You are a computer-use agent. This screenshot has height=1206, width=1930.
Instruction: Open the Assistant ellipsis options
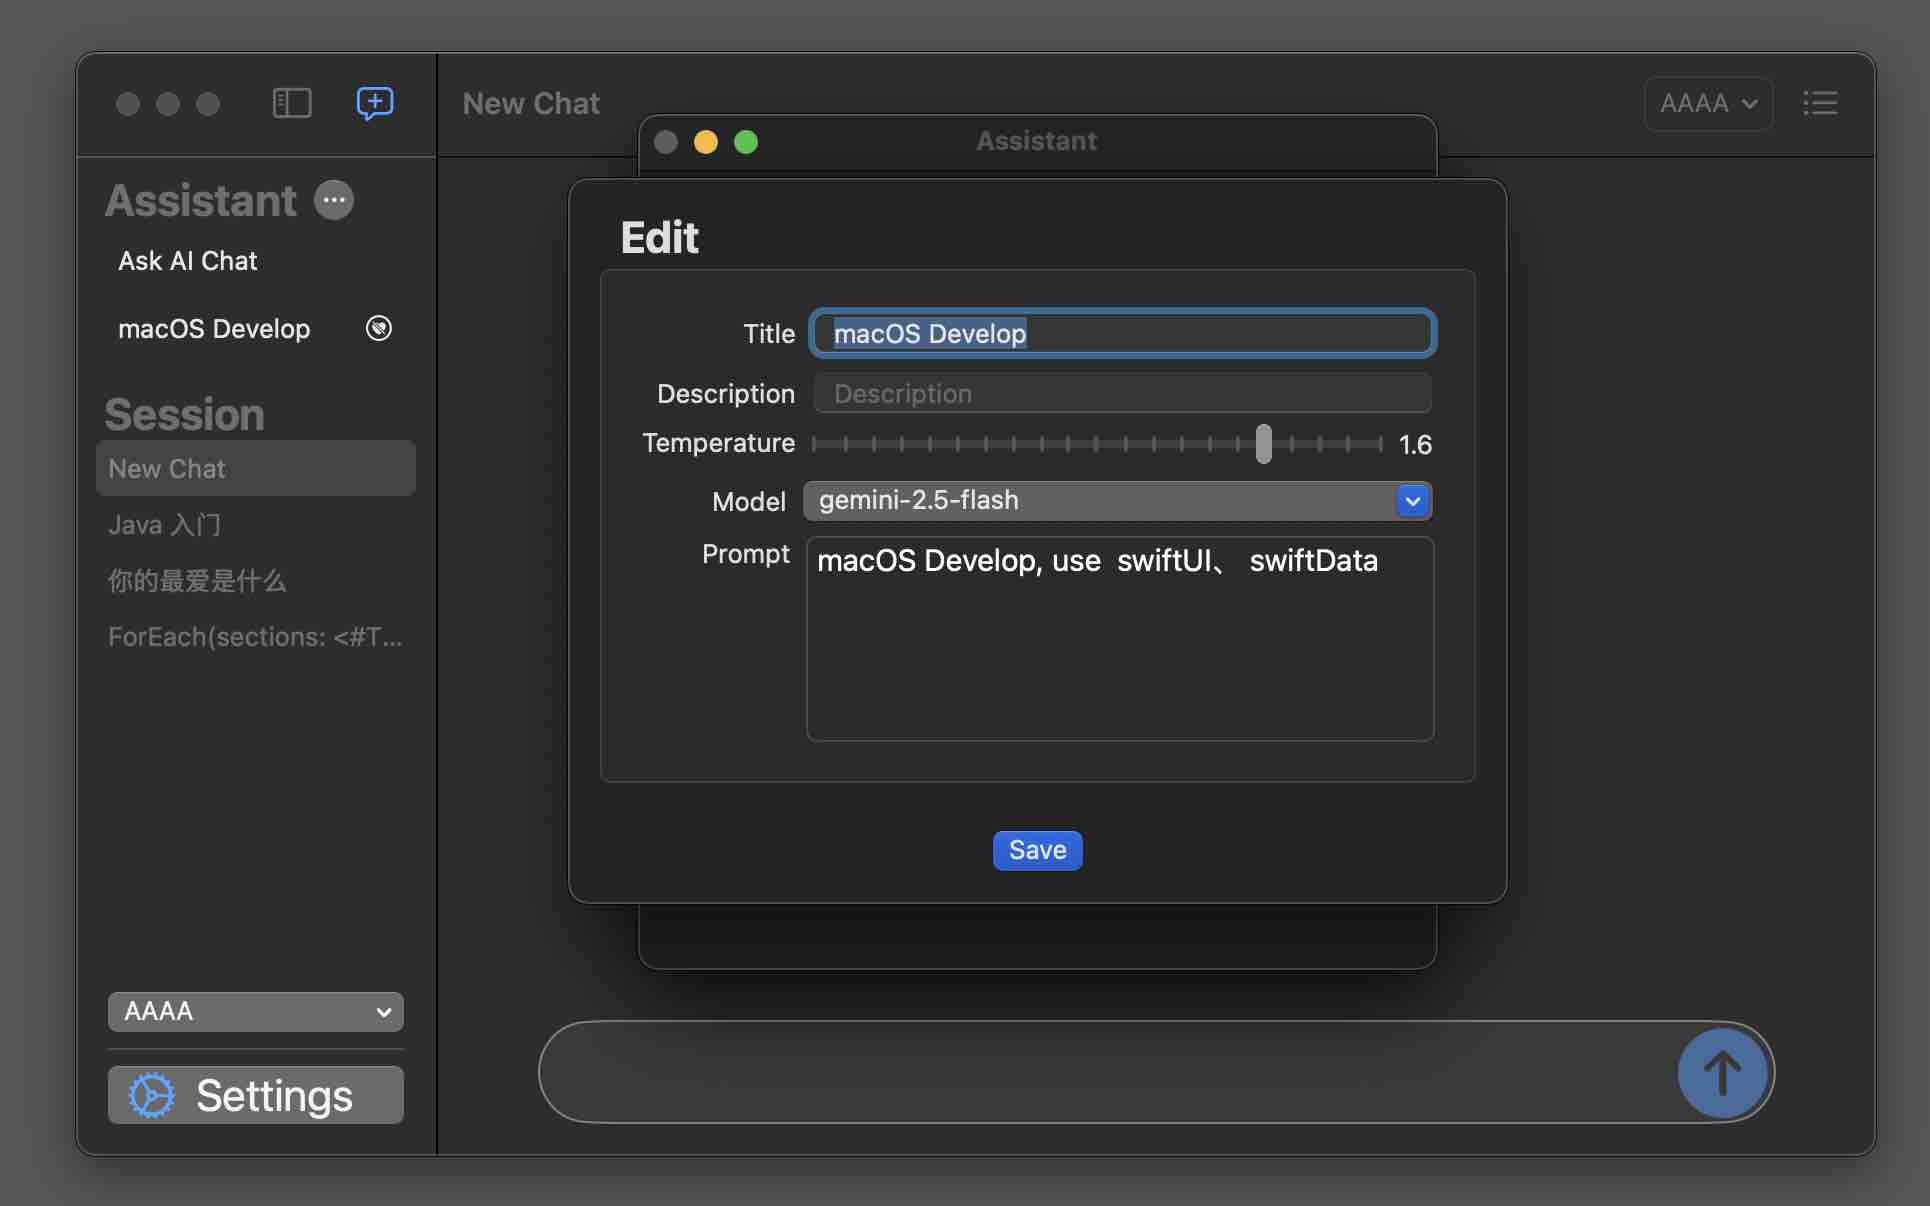[x=334, y=200]
